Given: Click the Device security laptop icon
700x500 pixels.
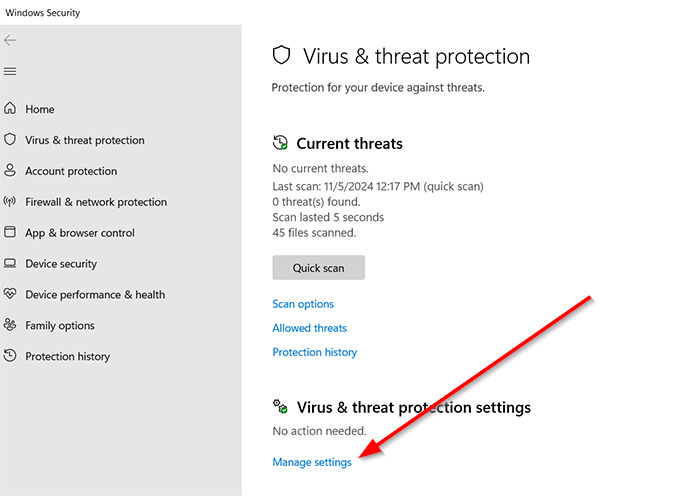Looking at the screenshot, I should pyautogui.click(x=10, y=264).
